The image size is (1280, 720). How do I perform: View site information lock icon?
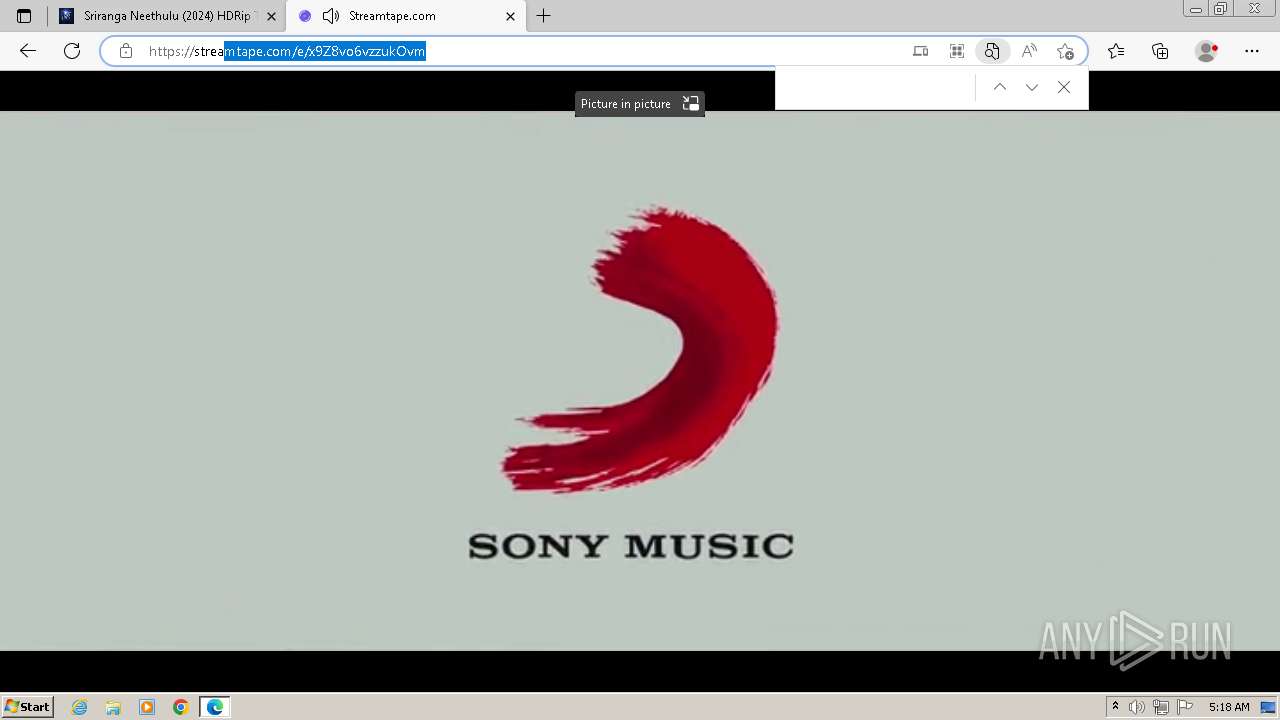(x=126, y=51)
